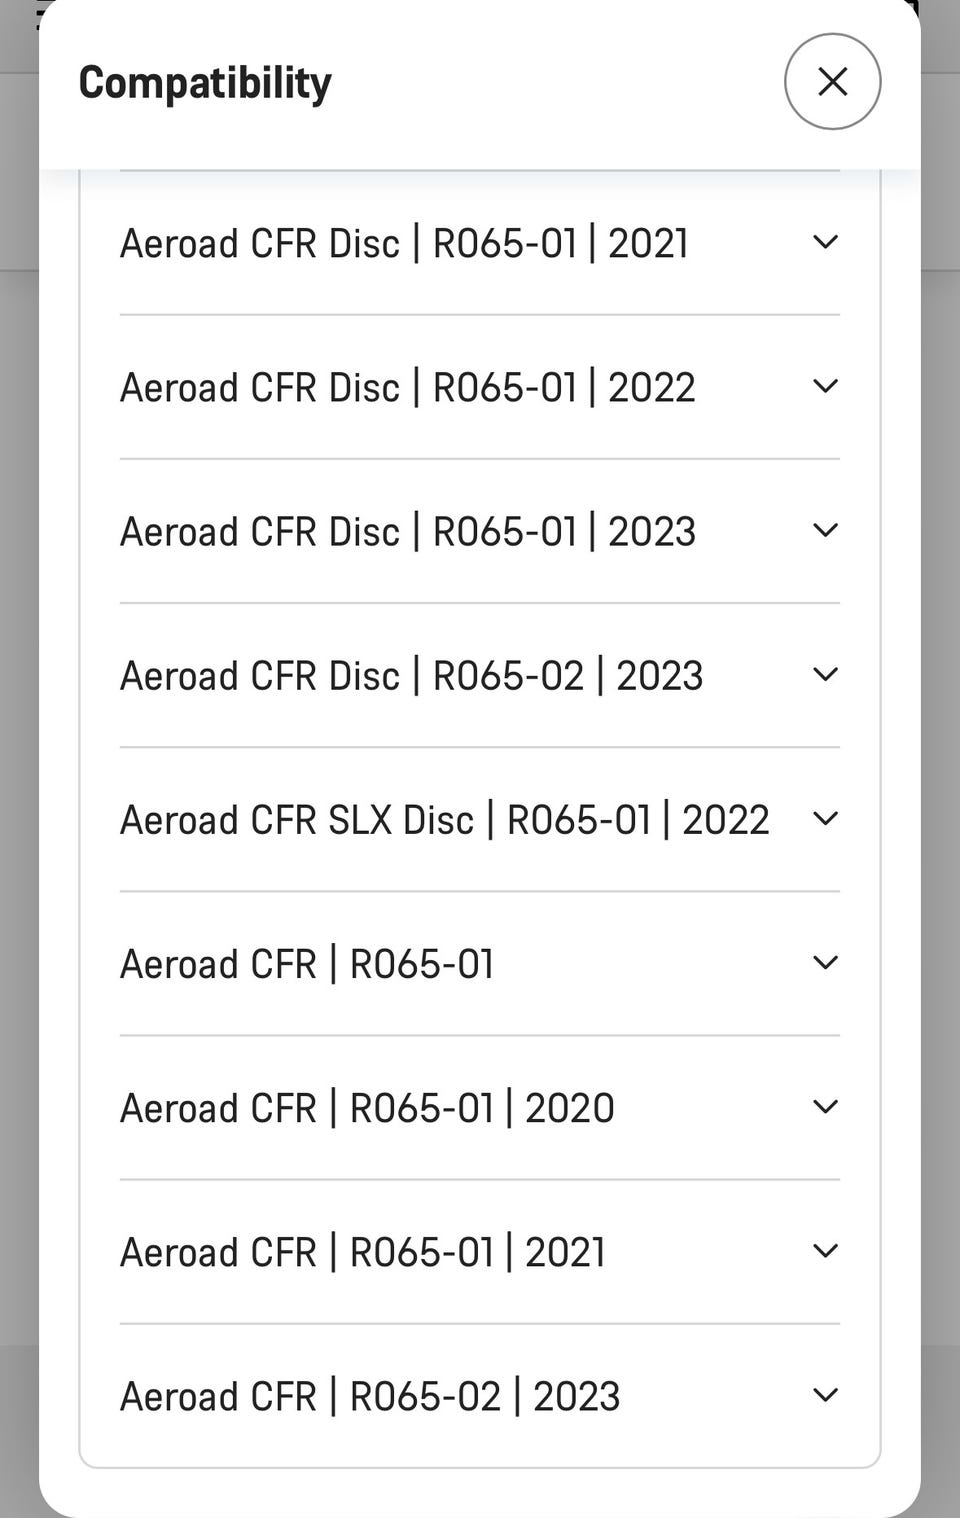The height and width of the screenshot is (1518, 960).
Task: Expand chevron for Aeroad CFR Disc R065-01 2023
Action: coord(825,530)
